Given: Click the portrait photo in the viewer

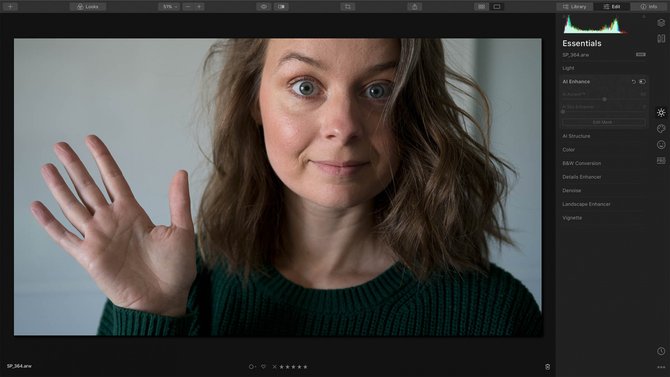Looking at the screenshot, I should click(x=278, y=187).
